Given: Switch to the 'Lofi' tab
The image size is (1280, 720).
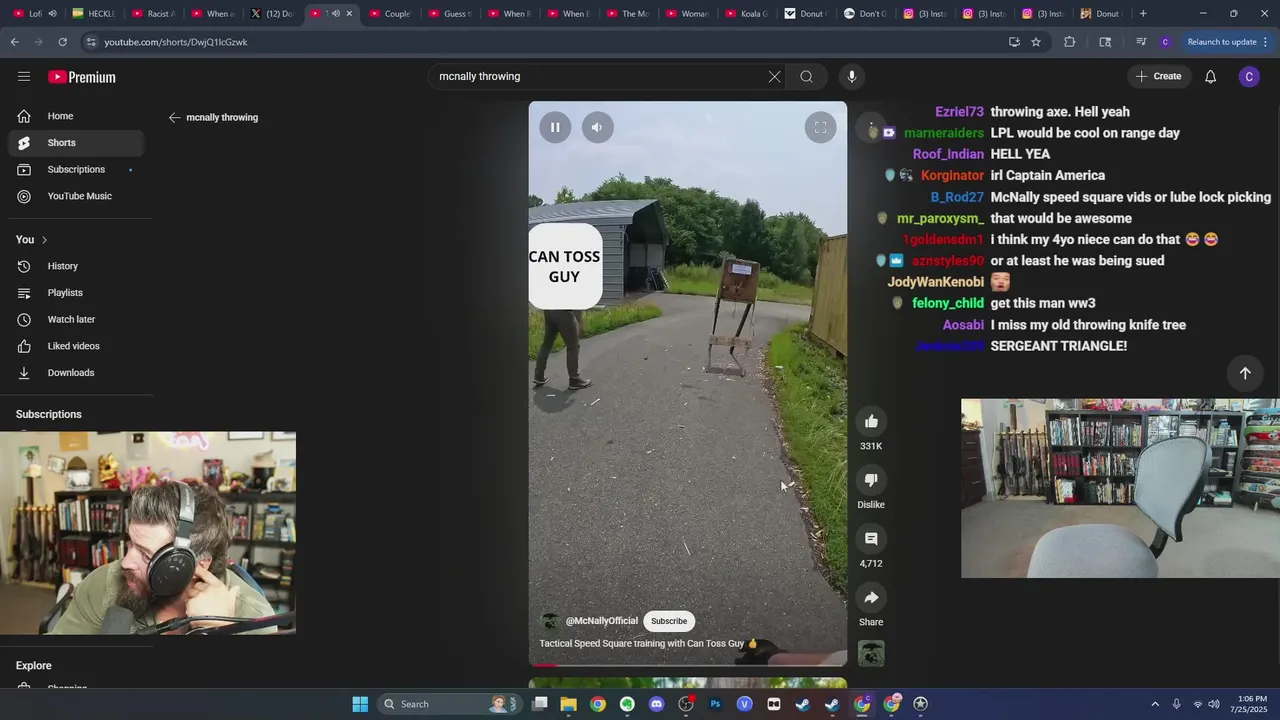Looking at the screenshot, I should pyautogui.click(x=36, y=14).
